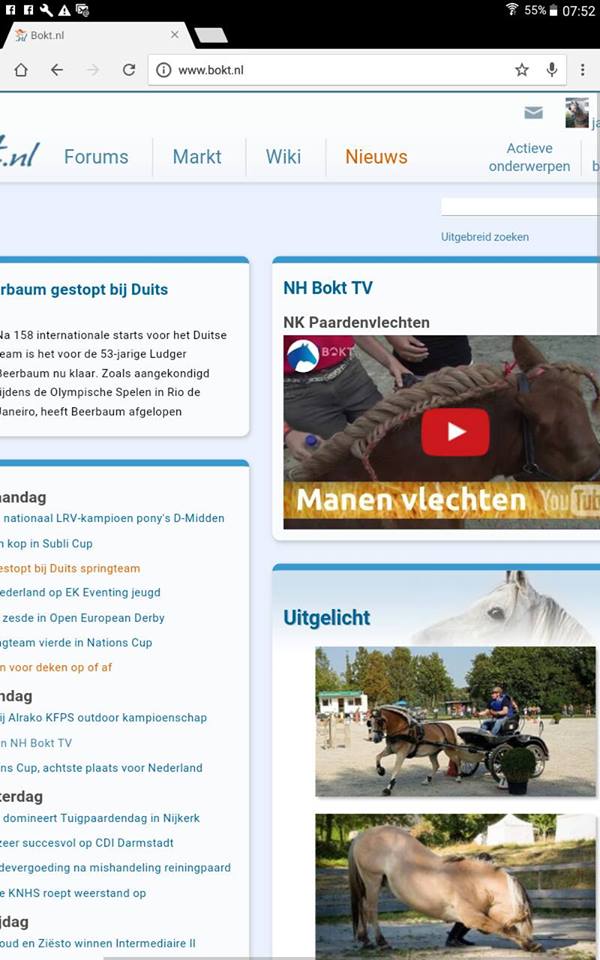The image size is (600, 960).
Task: Tap the battery status icon
Action: (x=553, y=10)
